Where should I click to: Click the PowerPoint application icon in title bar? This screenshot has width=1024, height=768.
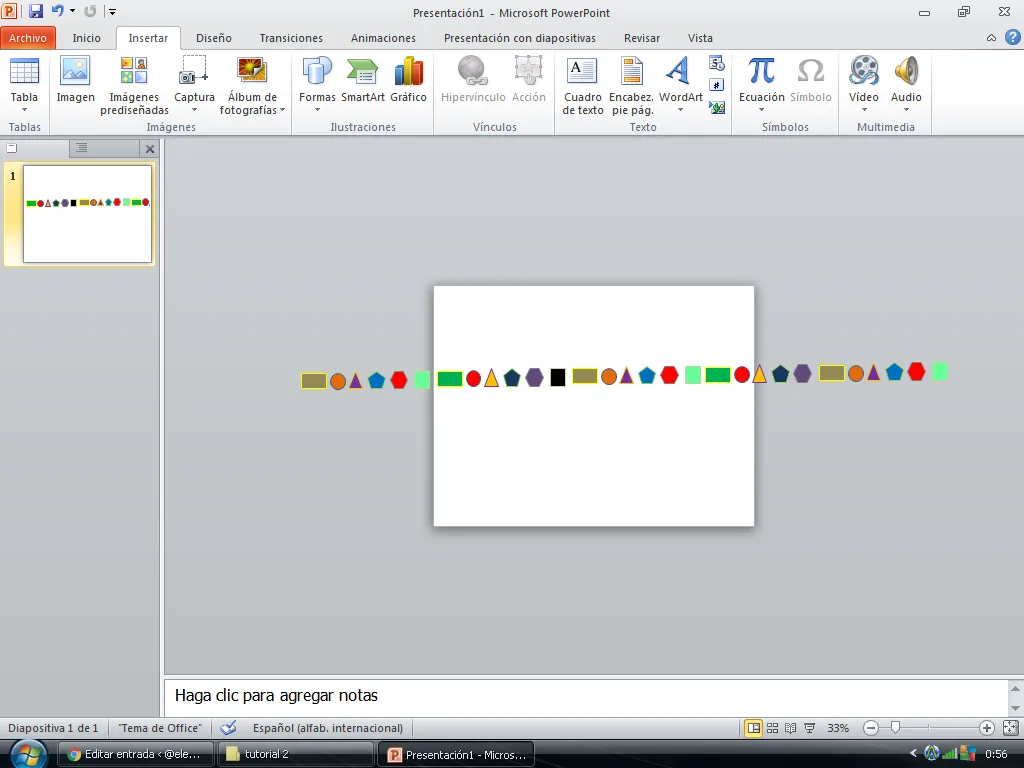pos(9,11)
